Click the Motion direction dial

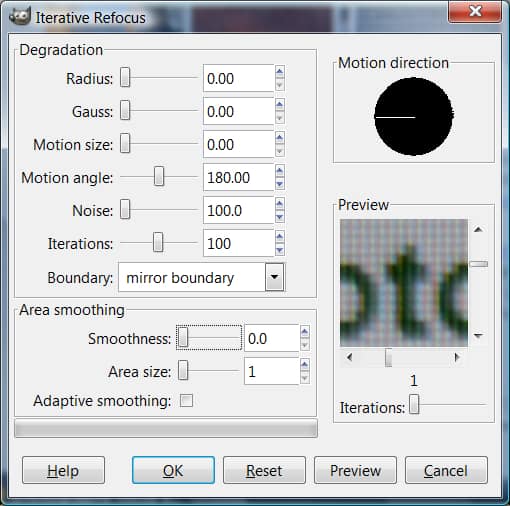click(414, 117)
